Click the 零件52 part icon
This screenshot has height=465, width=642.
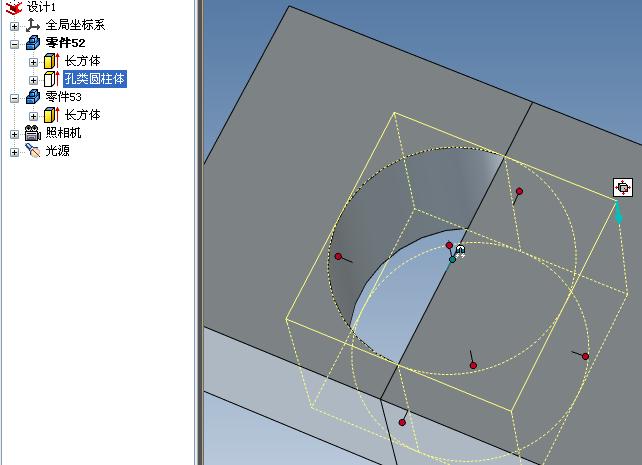[x=33, y=43]
